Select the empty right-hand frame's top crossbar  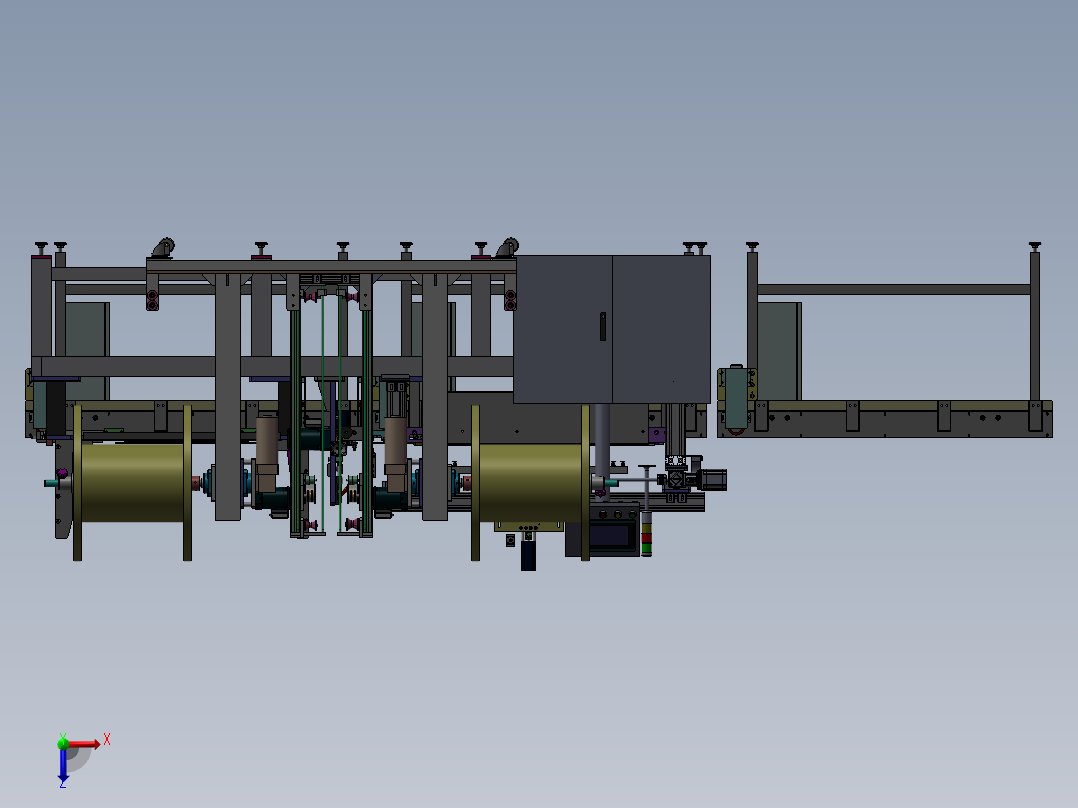pyautogui.click(x=894, y=290)
